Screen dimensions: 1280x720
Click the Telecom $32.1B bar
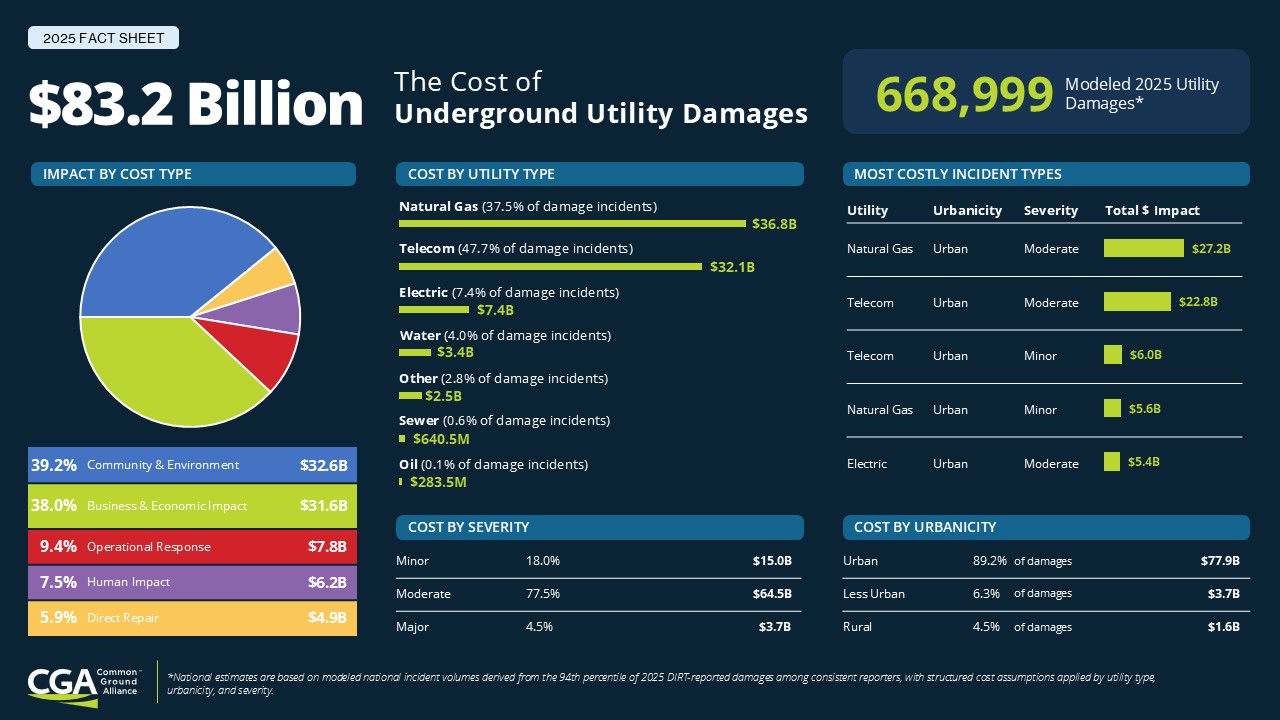tap(550, 267)
